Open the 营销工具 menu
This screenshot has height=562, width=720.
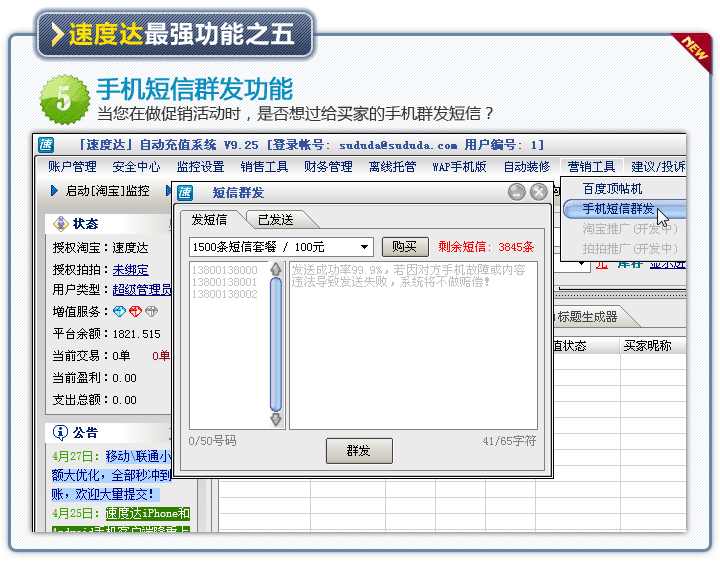591,167
